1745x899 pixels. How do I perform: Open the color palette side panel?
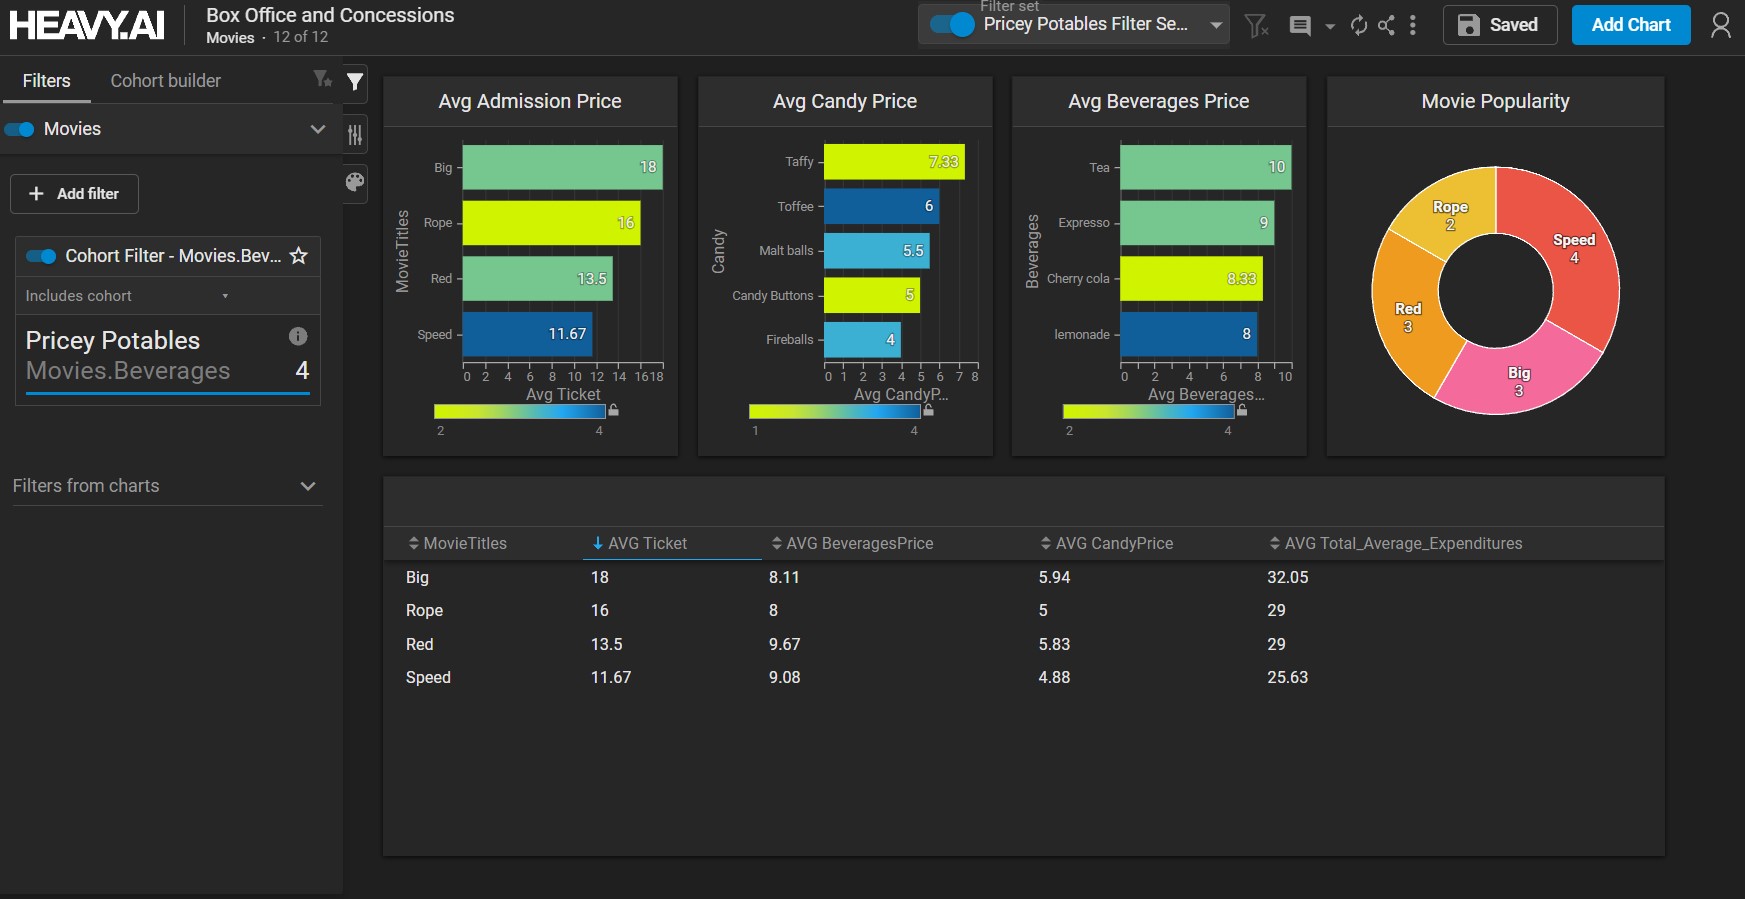click(355, 182)
